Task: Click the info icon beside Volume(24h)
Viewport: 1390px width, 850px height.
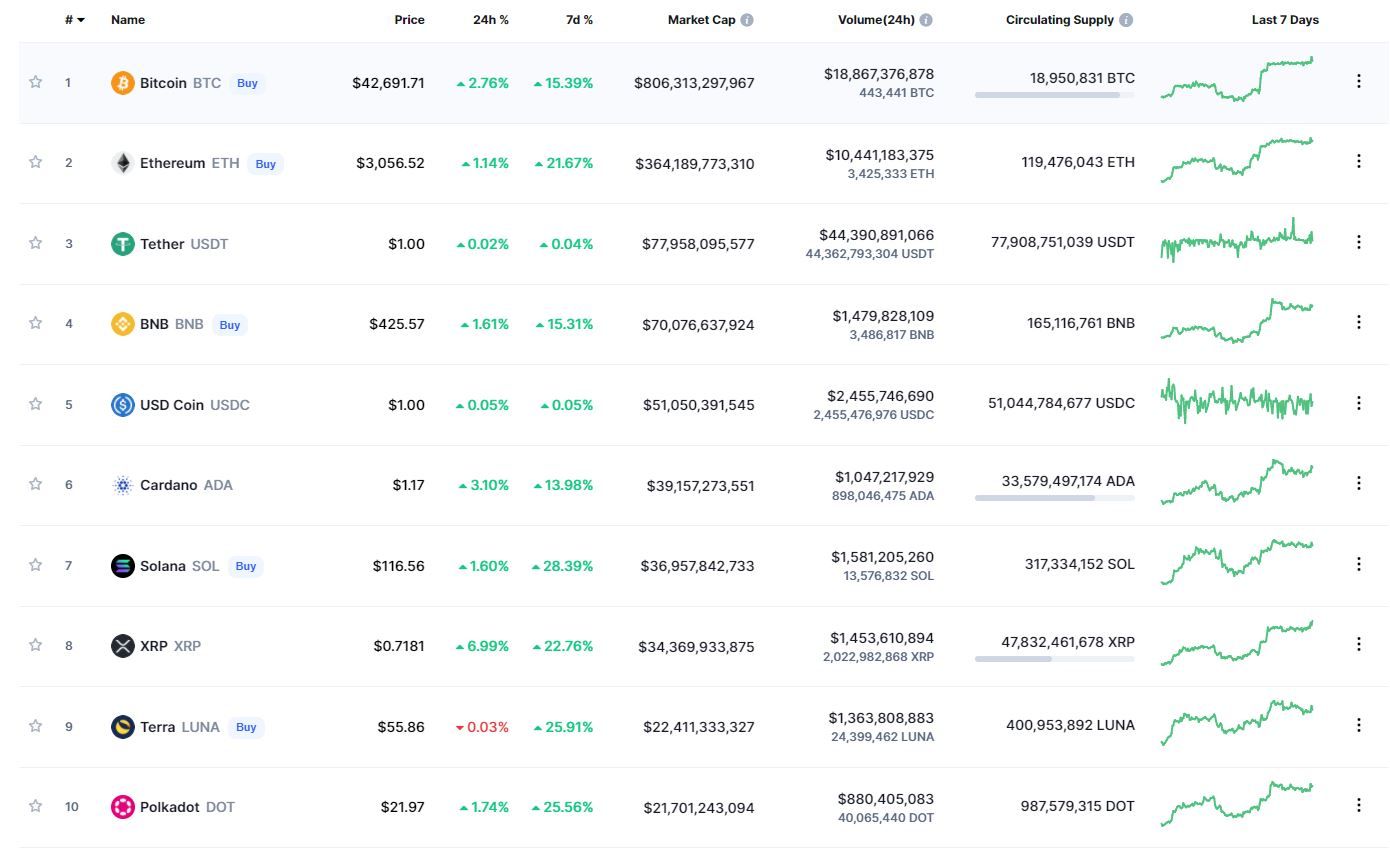Action: coord(926,20)
